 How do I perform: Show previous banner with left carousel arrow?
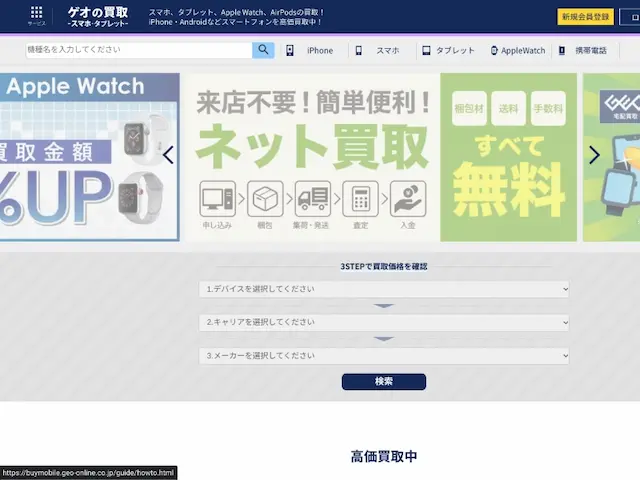pyautogui.click(x=168, y=155)
